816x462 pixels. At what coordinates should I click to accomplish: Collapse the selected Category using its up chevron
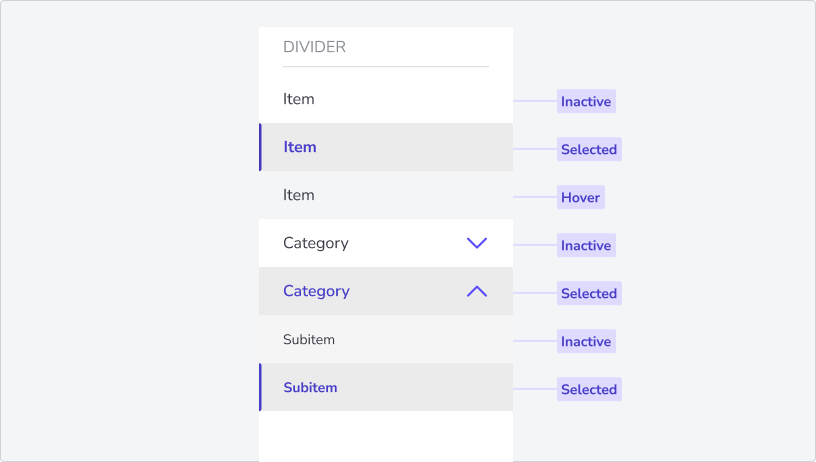click(477, 291)
